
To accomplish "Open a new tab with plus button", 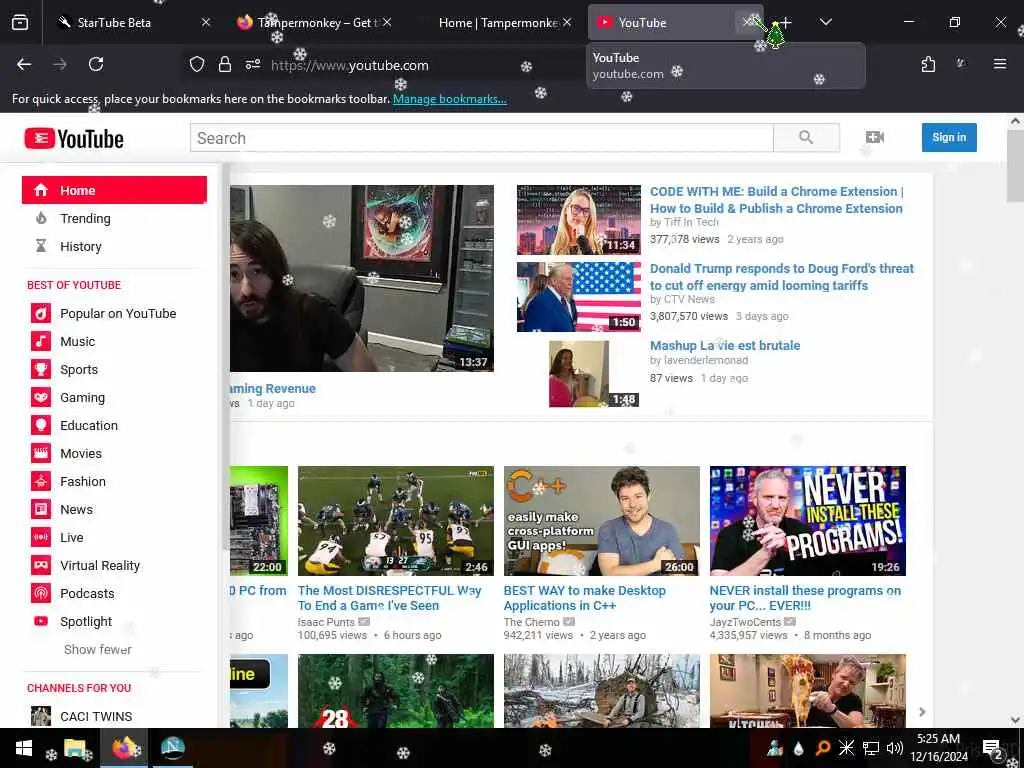I will coord(786,22).
